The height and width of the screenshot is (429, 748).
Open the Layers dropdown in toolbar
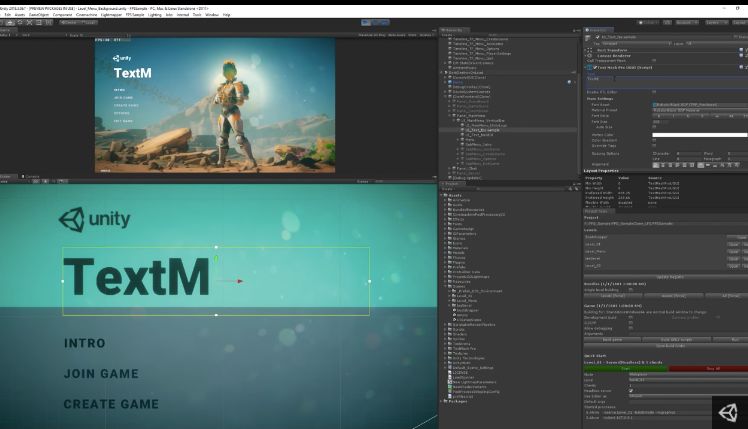(x=716, y=22)
